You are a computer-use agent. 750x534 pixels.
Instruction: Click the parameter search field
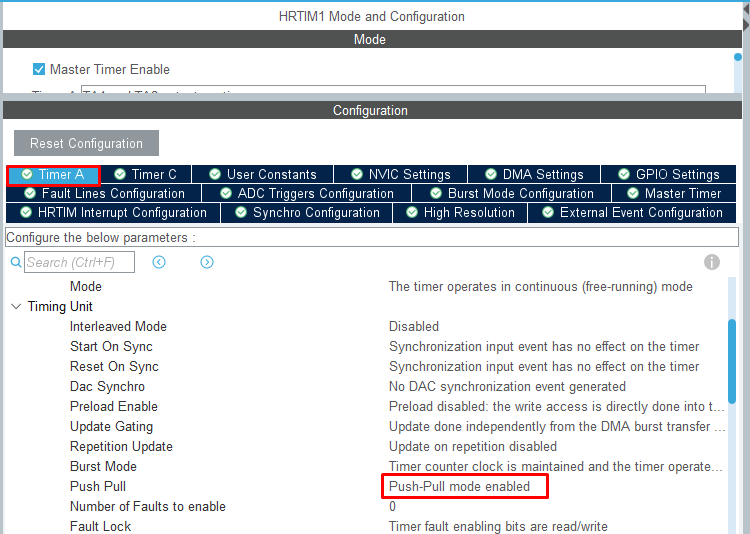pyautogui.click(x=79, y=262)
